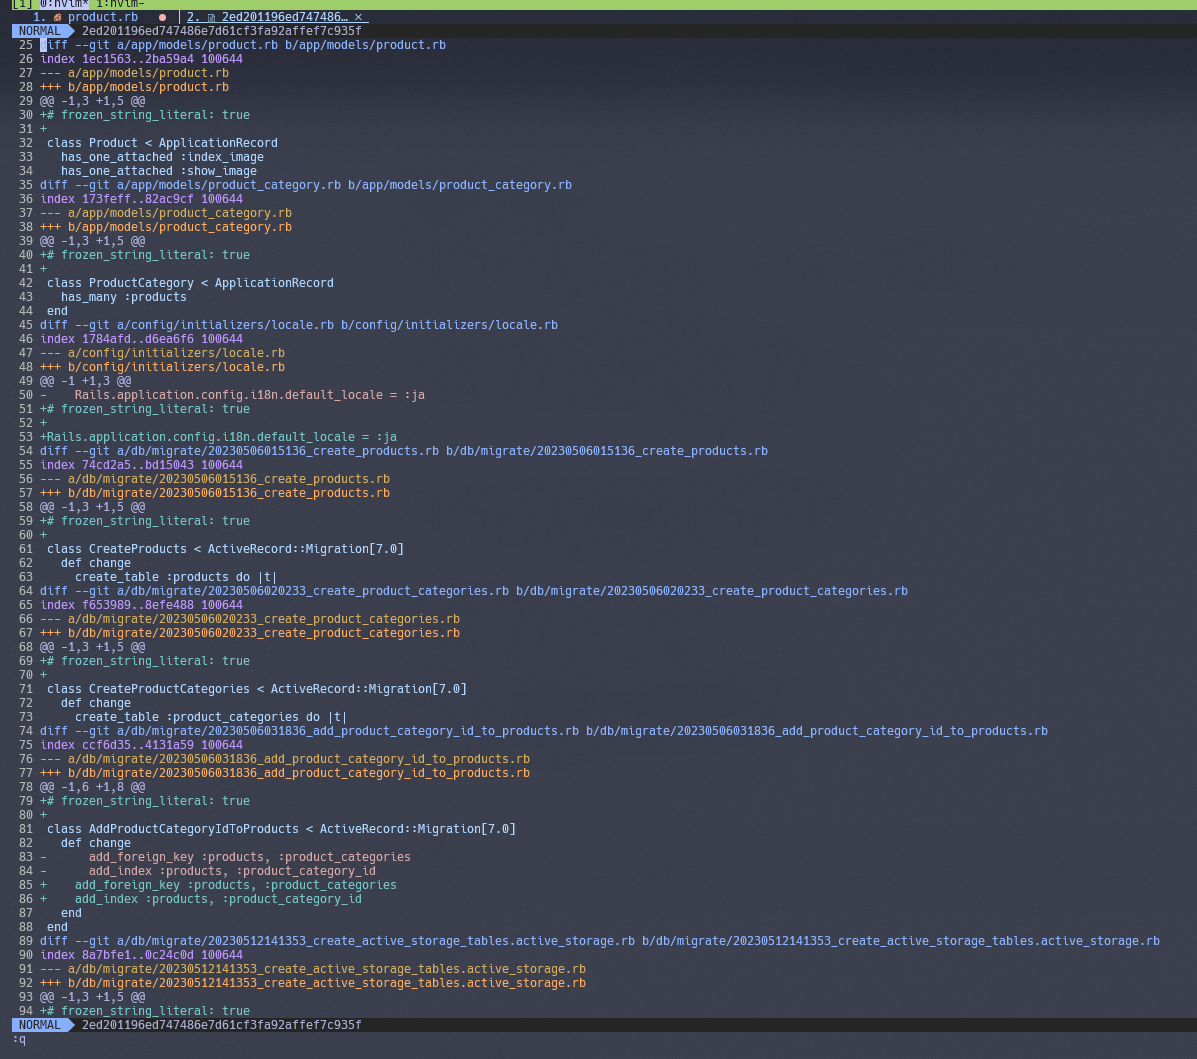Click '+++ b/app/models/product.rb' line
Screen dimensions: 1197x1059
click(x=134, y=87)
